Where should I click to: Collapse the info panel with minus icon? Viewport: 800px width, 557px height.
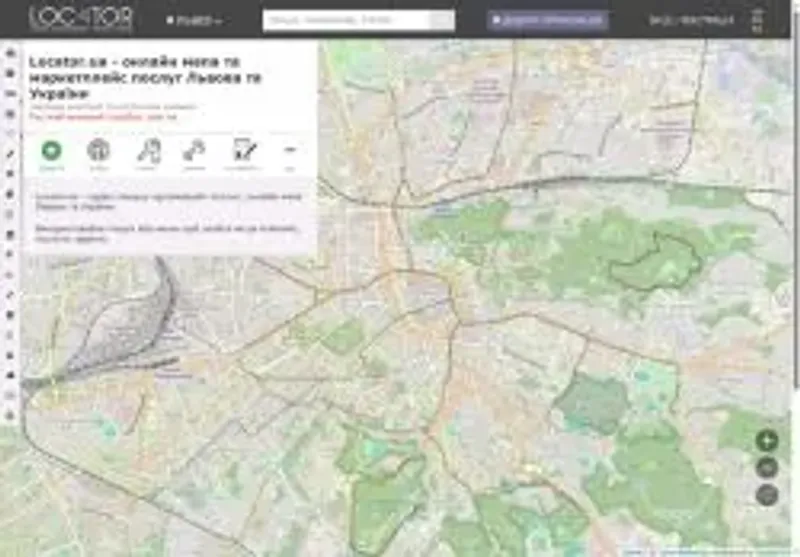[290, 150]
